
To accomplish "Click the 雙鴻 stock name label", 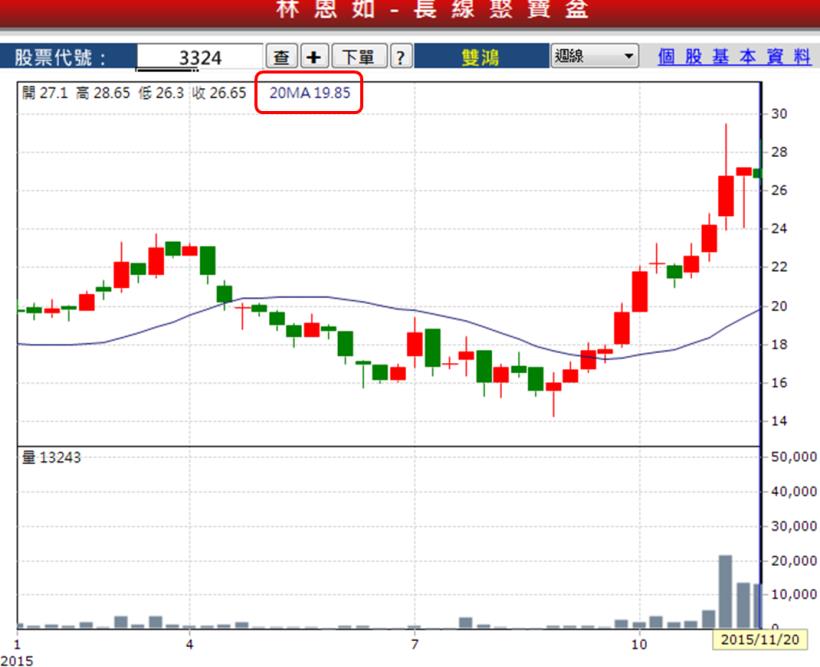I will (x=480, y=57).
